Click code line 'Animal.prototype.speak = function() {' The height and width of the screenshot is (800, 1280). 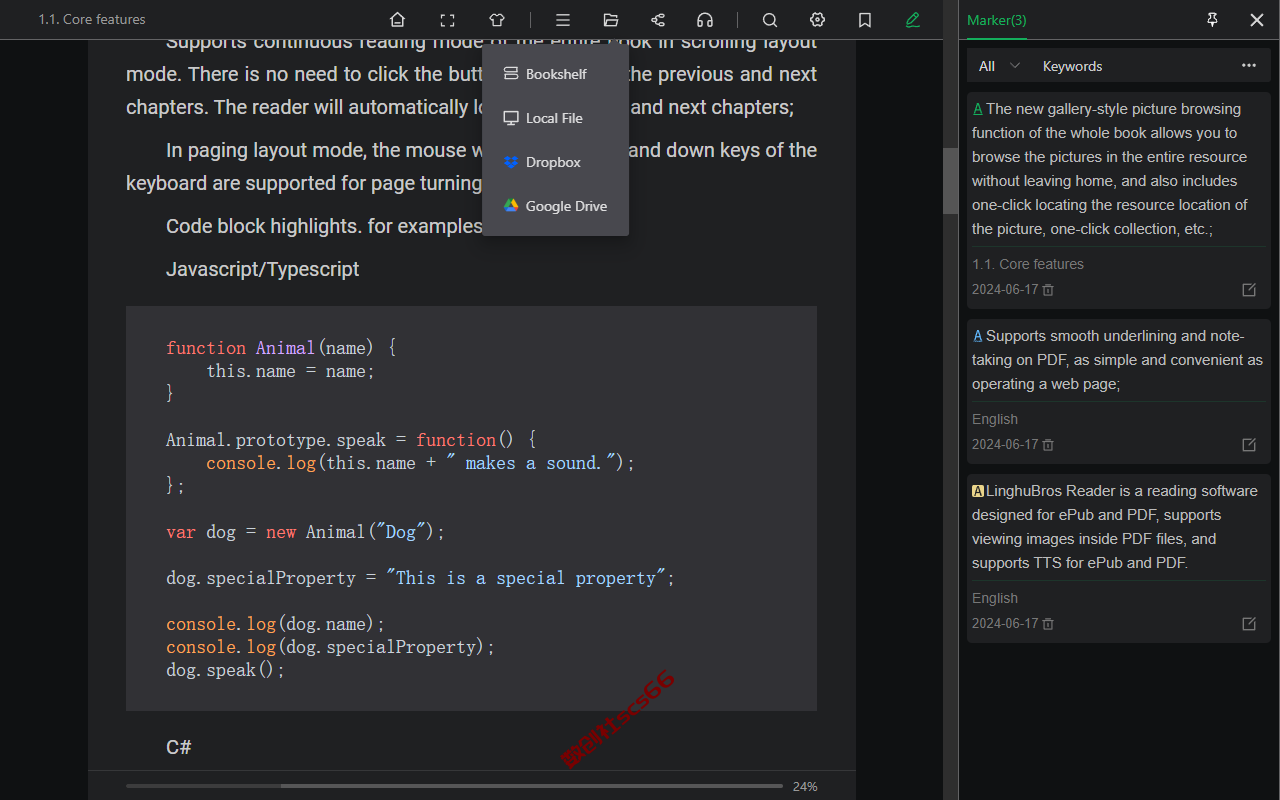click(x=351, y=440)
